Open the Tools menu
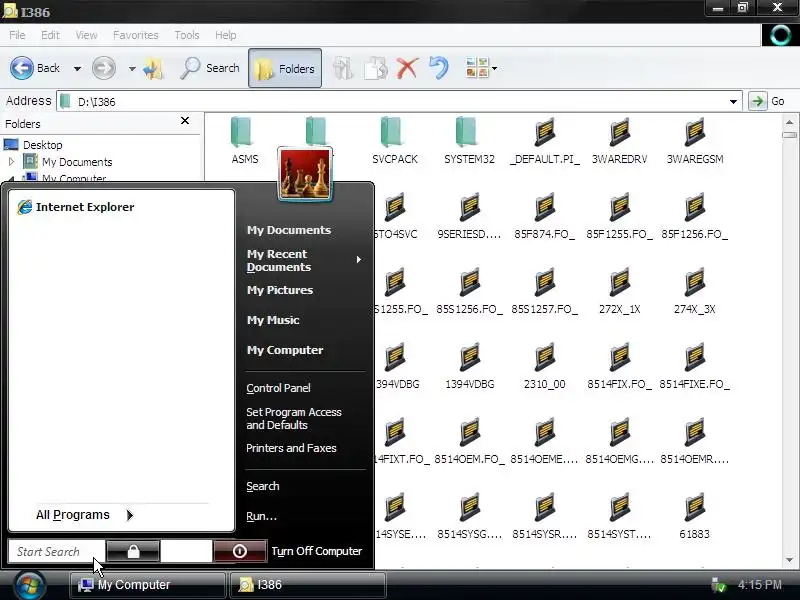The height and width of the screenshot is (600, 800). [x=187, y=35]
